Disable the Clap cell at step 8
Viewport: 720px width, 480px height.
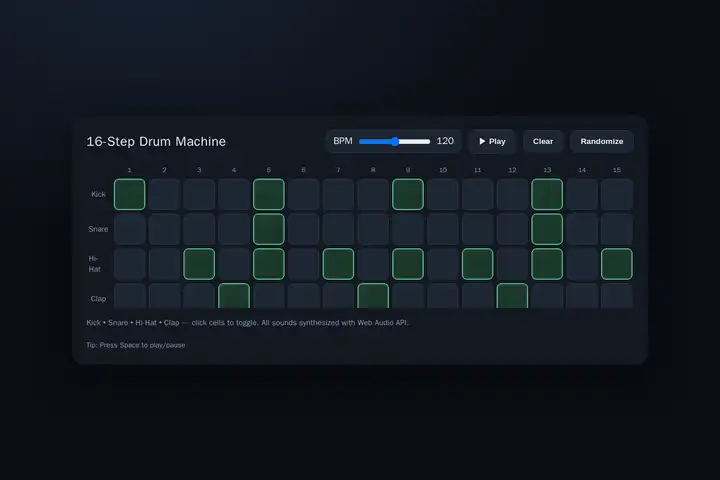click(373, 296)
